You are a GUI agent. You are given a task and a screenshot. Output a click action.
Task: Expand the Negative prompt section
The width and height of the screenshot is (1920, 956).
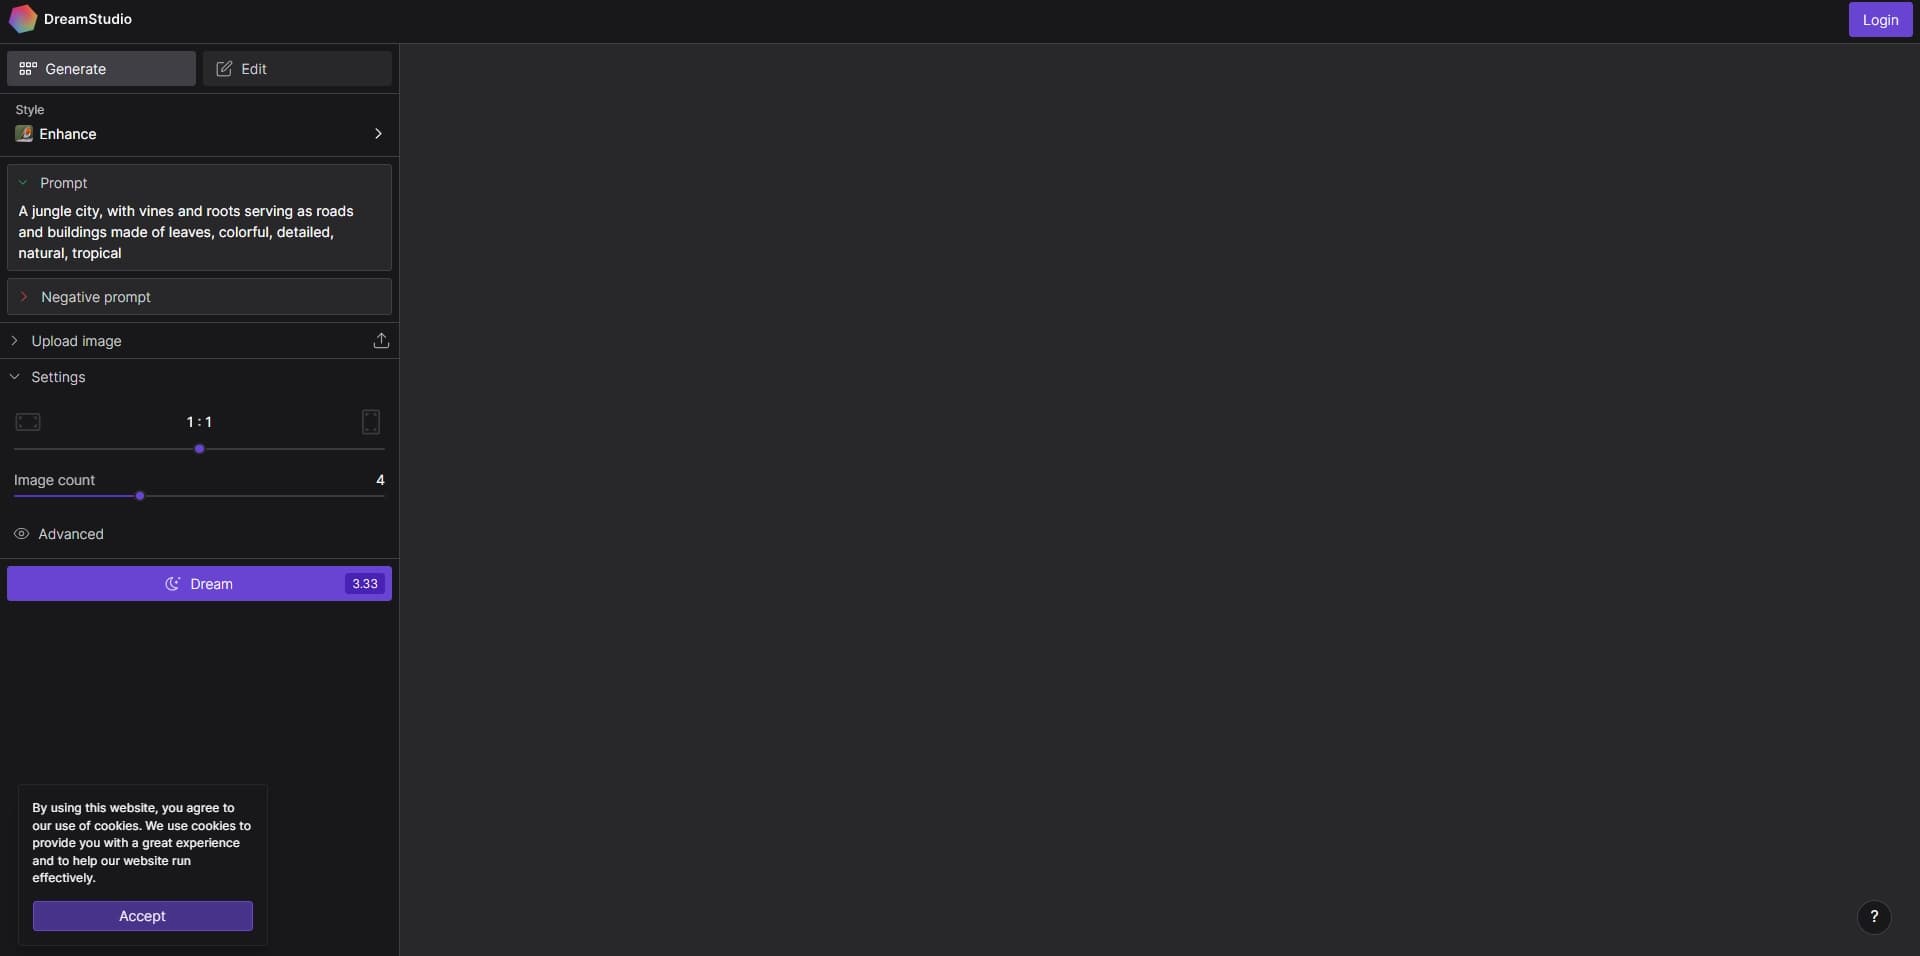(199, 297)
